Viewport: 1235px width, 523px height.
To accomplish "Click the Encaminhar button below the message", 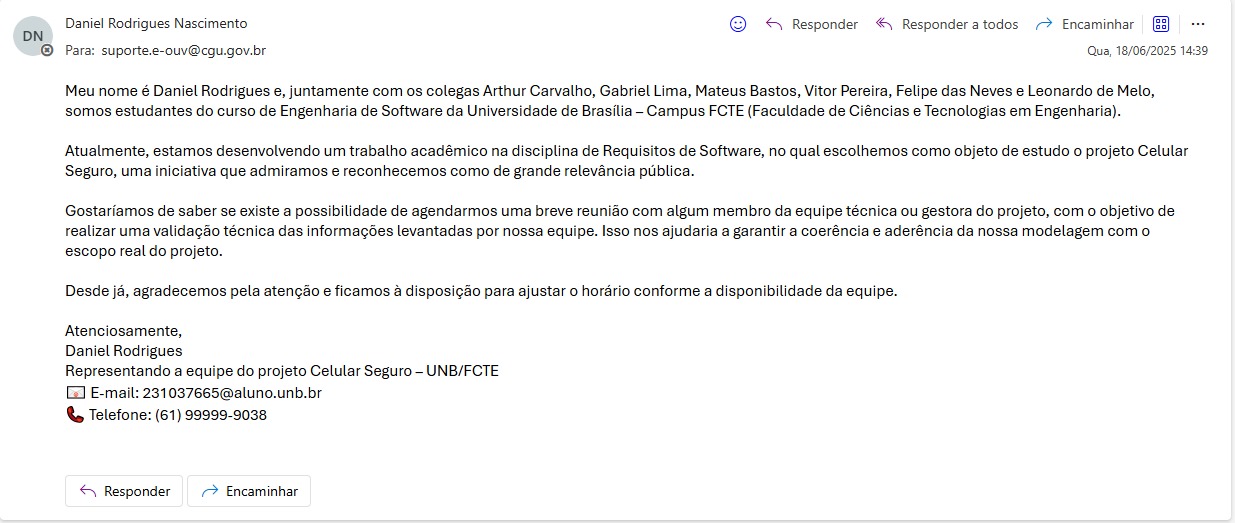I will [249, 491].
